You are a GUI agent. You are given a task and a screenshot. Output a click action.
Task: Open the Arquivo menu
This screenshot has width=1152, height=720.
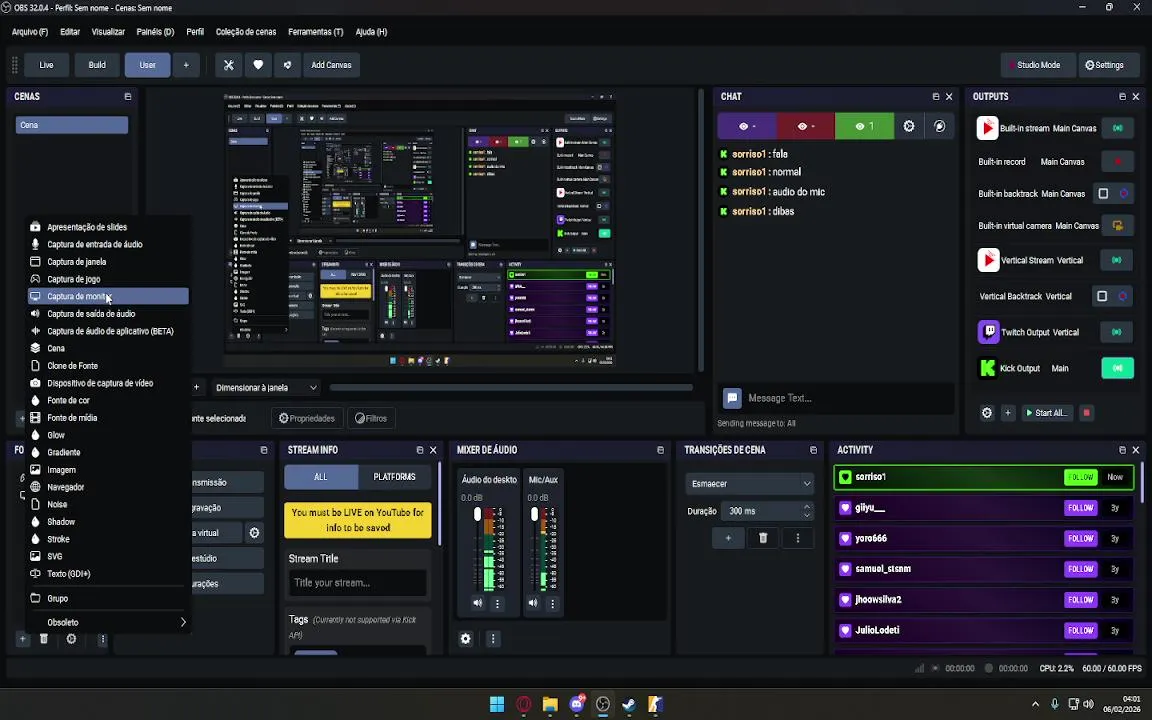point(29,32)
